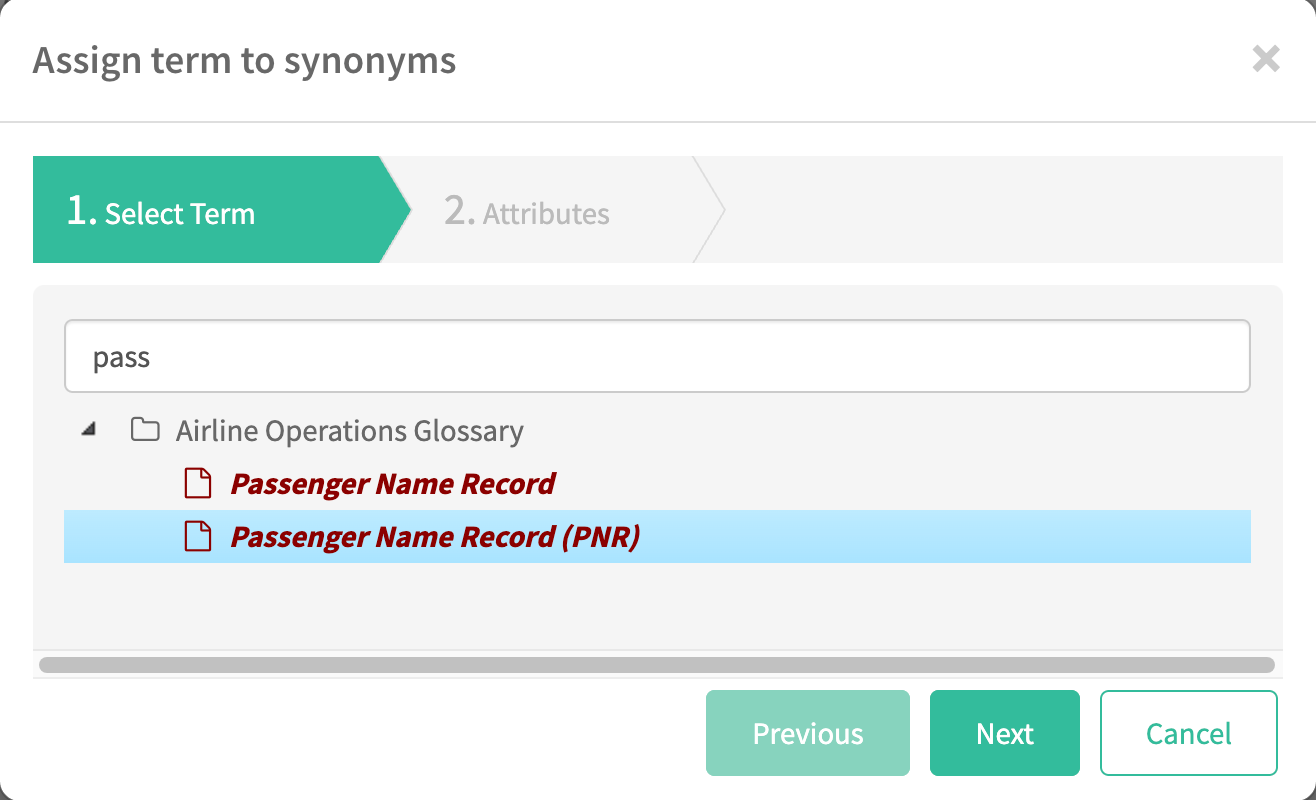
Task: Close the Assign term dialog with X
Action: tap(1265, 59)
